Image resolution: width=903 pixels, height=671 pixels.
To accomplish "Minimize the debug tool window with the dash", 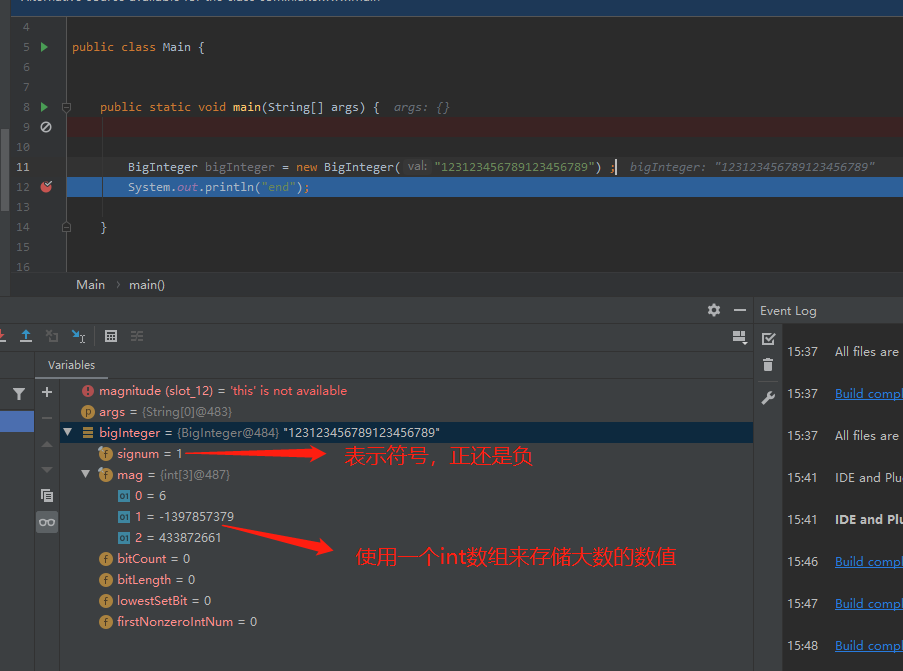I will (740, 310).
